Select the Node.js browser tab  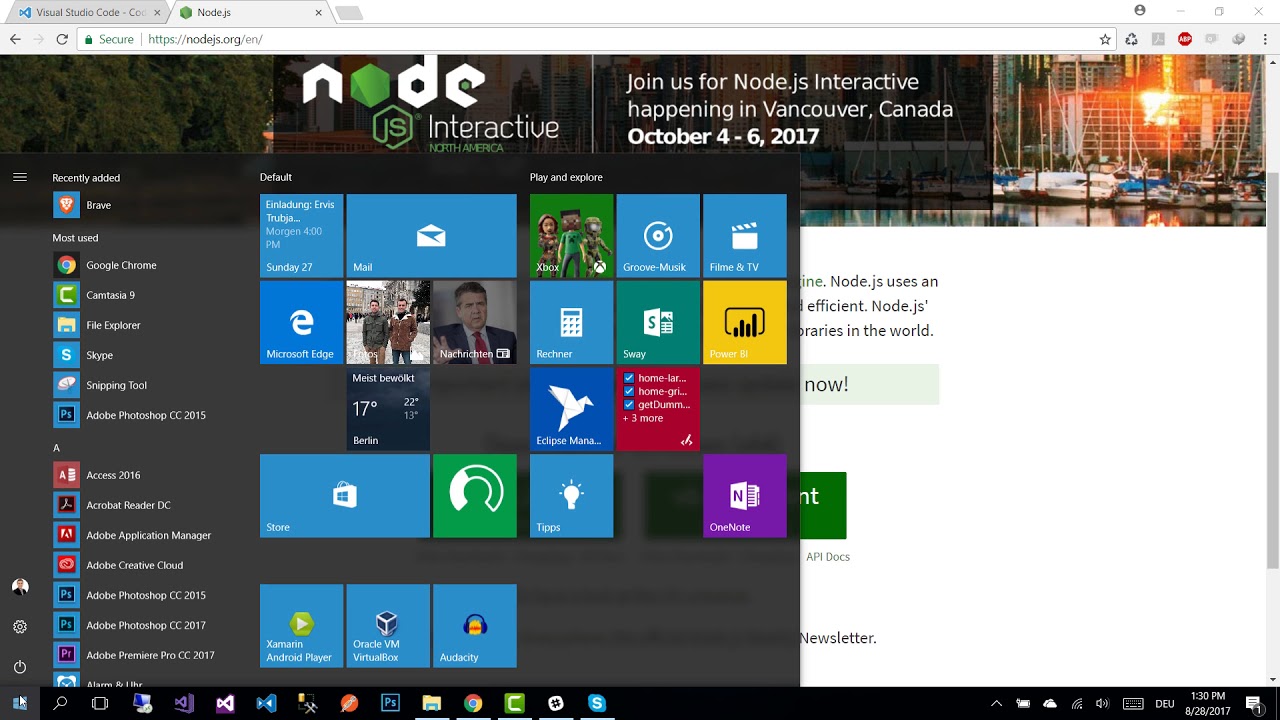coord(250,12)
